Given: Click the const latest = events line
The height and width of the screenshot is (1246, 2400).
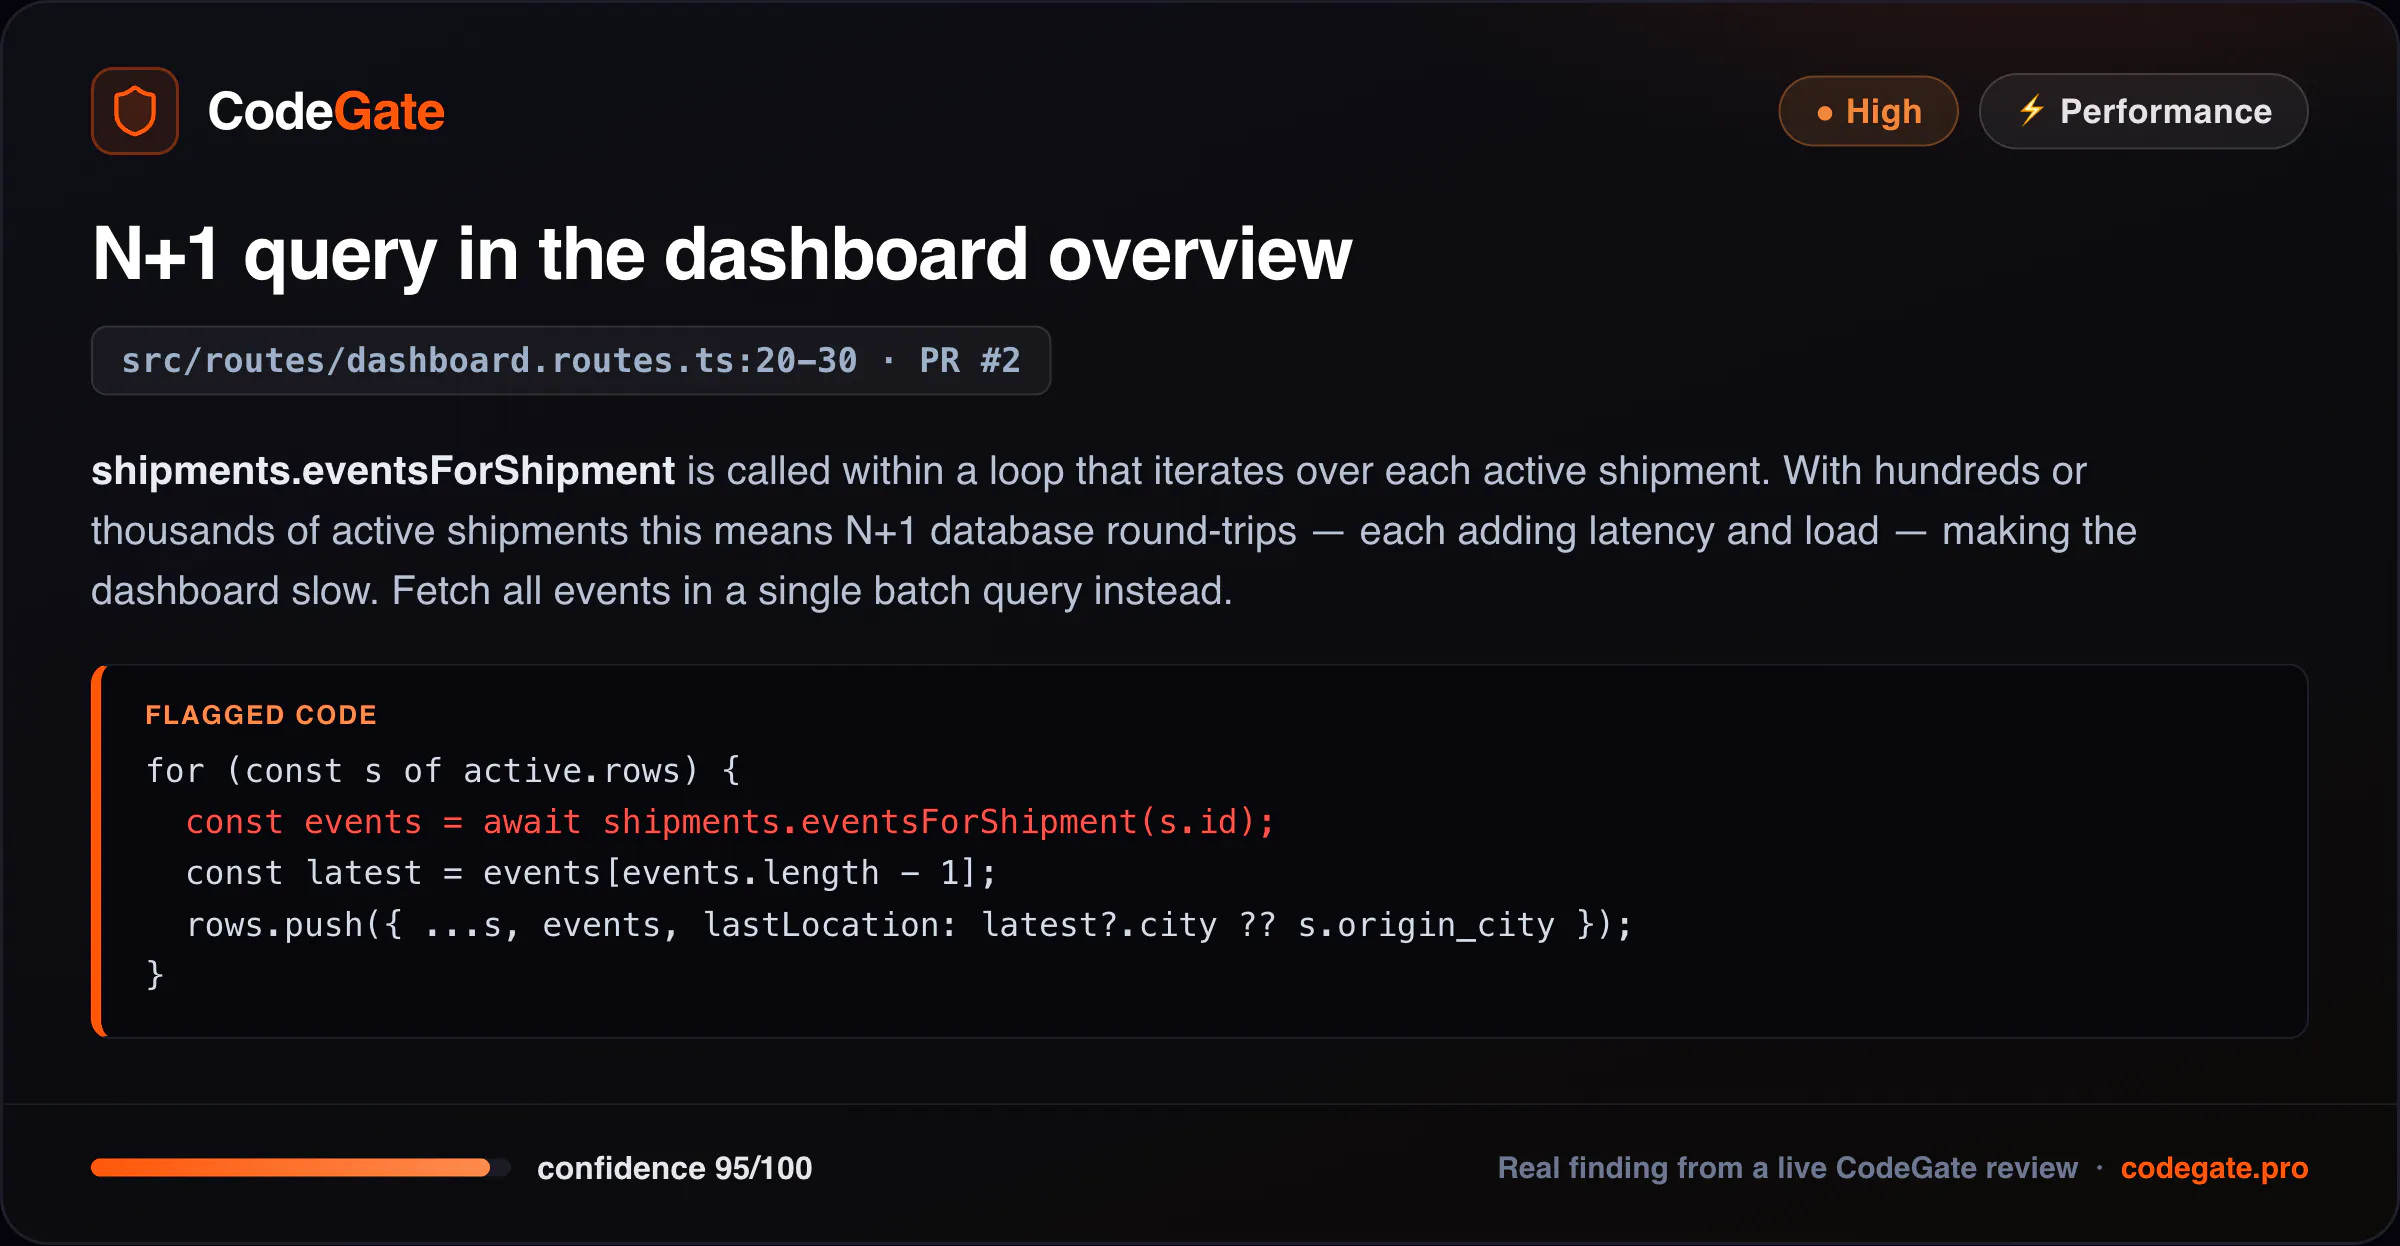Looking at the screenshot, I should [x=591, y=873].
